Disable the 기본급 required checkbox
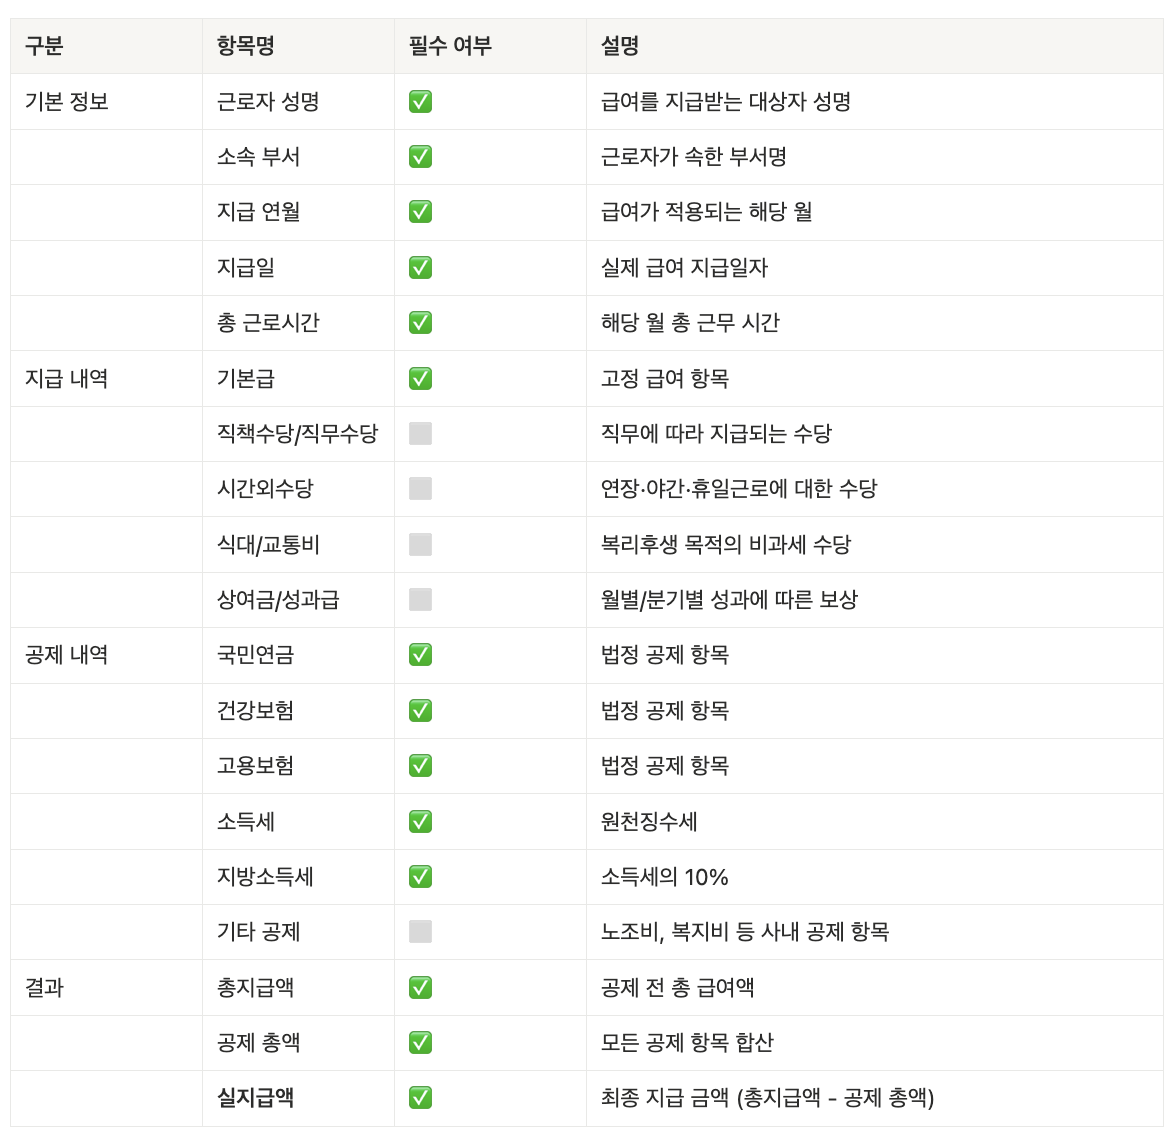Screen dimensions: 1176x1140 (x=420, y=379)
